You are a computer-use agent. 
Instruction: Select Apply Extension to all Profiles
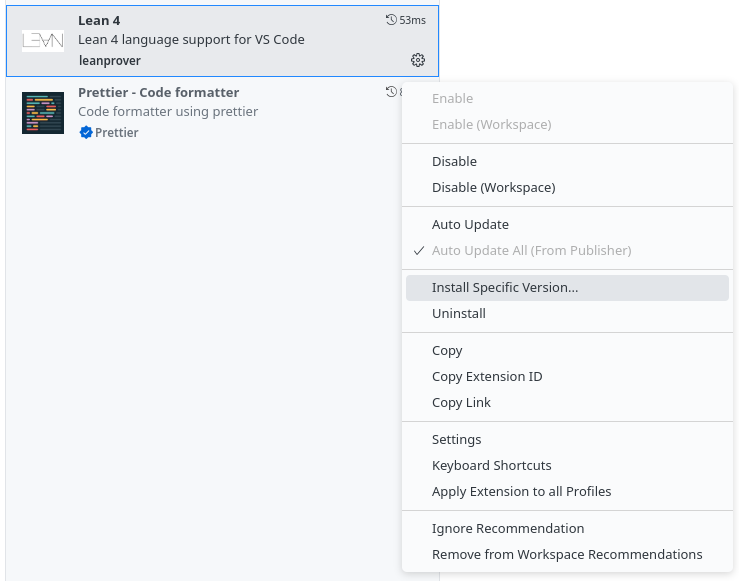[x=567, y=491]
